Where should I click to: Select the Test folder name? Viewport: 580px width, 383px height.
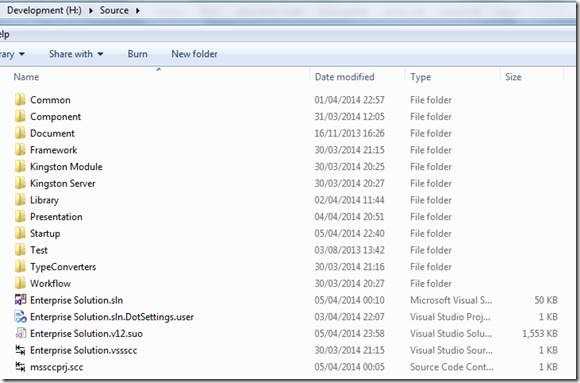(38, 250)
